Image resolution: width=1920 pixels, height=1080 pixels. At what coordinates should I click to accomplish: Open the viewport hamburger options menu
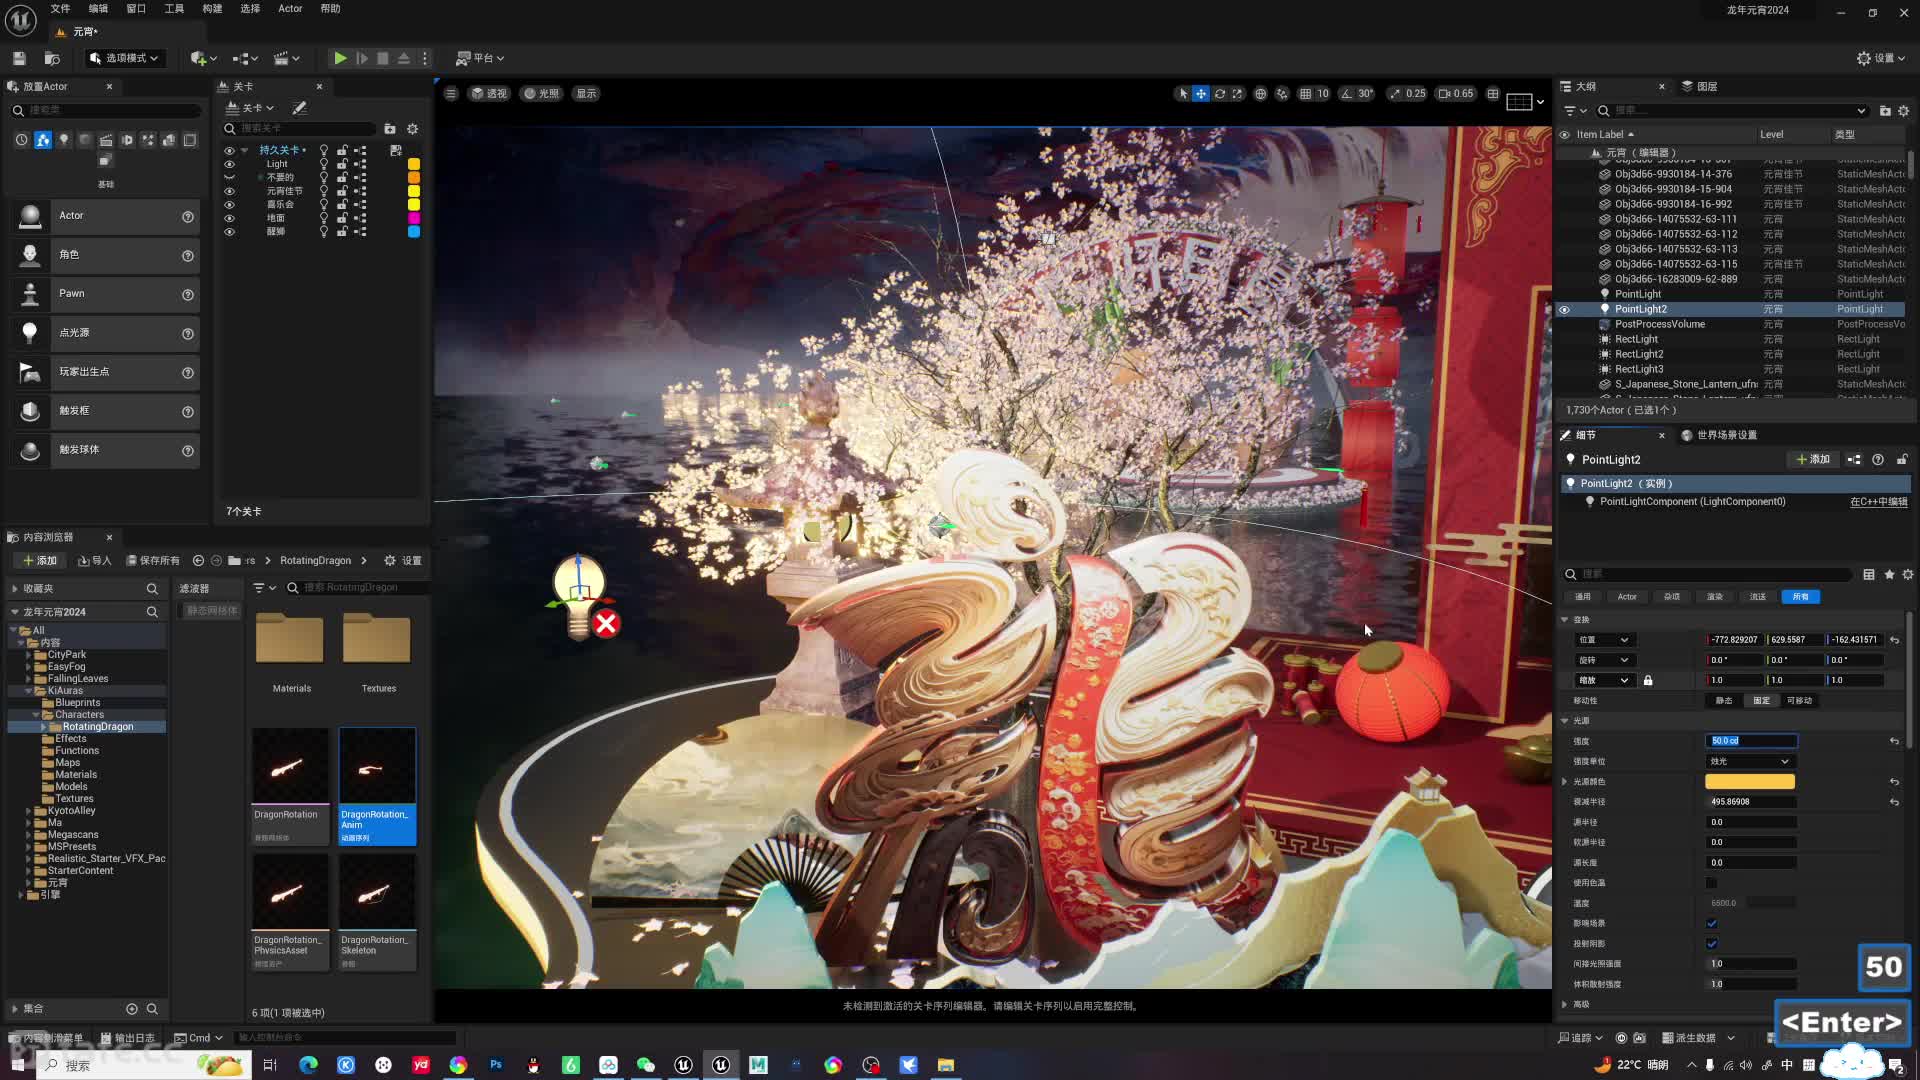click(x=451, y=93)
